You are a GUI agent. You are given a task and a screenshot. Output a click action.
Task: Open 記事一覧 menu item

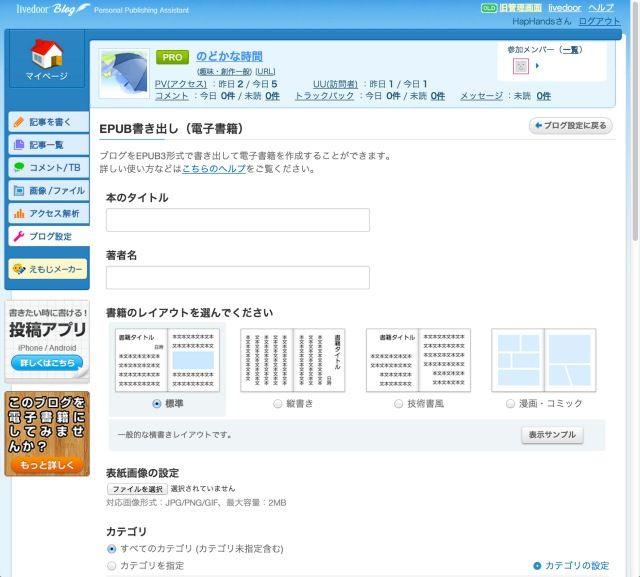pyautogui.click(x=49, y=145)
